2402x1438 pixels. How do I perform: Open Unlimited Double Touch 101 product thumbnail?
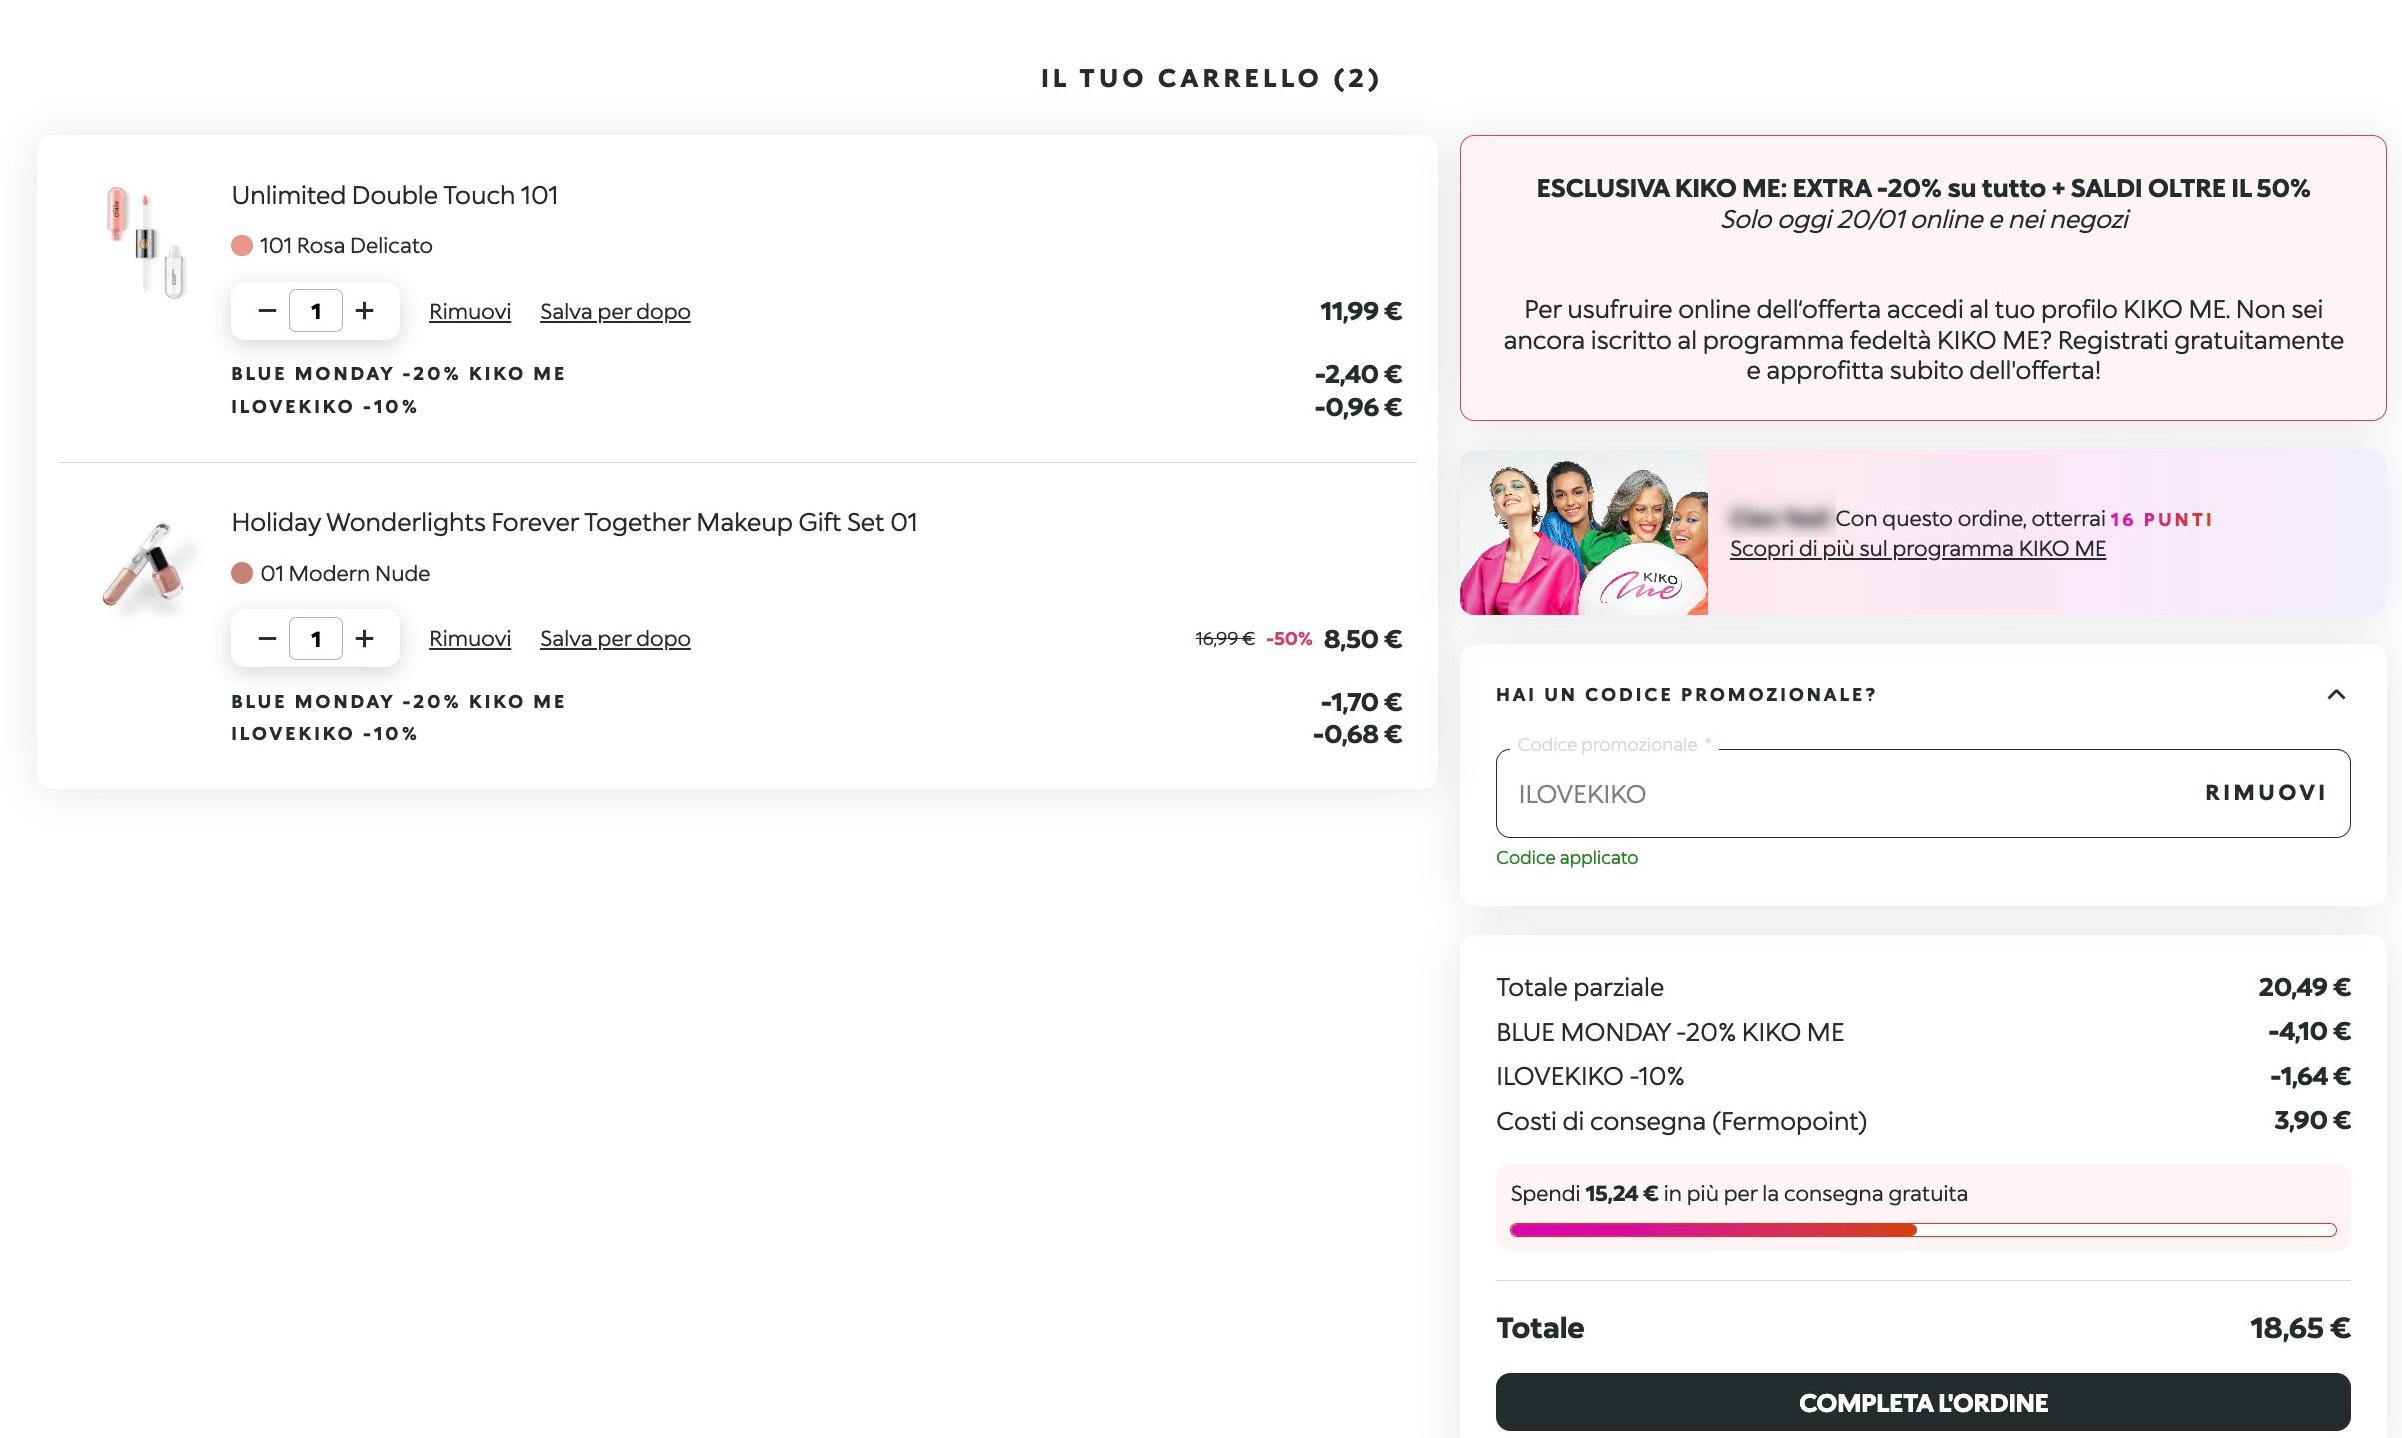[146, 241]
